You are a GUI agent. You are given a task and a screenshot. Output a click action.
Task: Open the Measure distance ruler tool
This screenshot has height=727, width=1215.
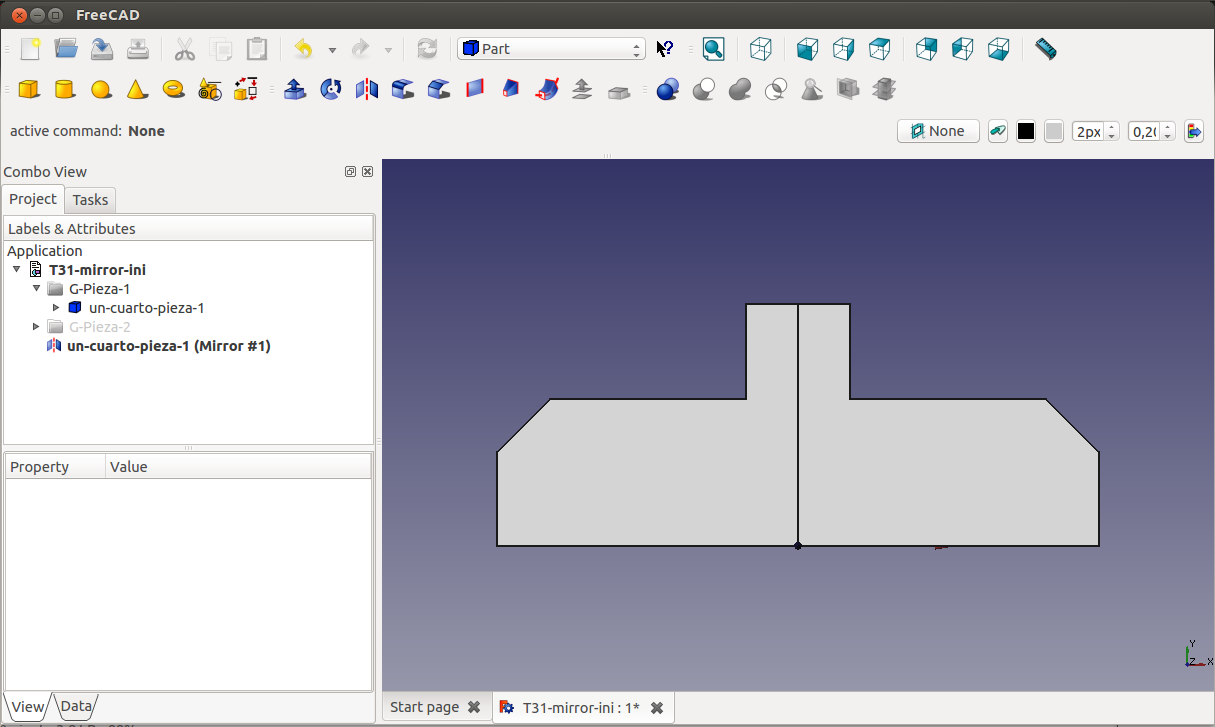click(1045, 49)
